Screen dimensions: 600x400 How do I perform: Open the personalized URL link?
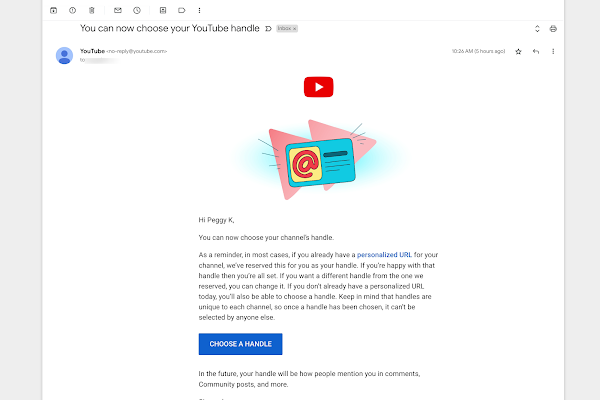pyautogui.click(x=384, y=255)
